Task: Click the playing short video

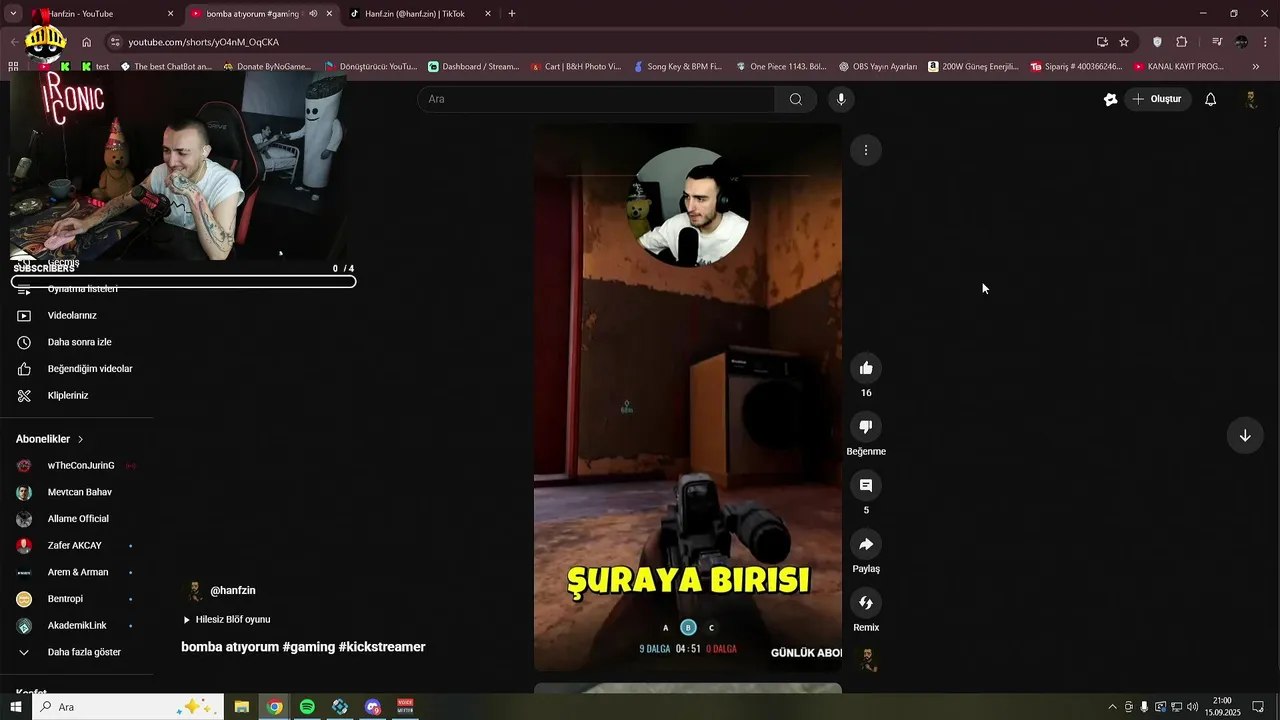Action: (x=688, y=397)
